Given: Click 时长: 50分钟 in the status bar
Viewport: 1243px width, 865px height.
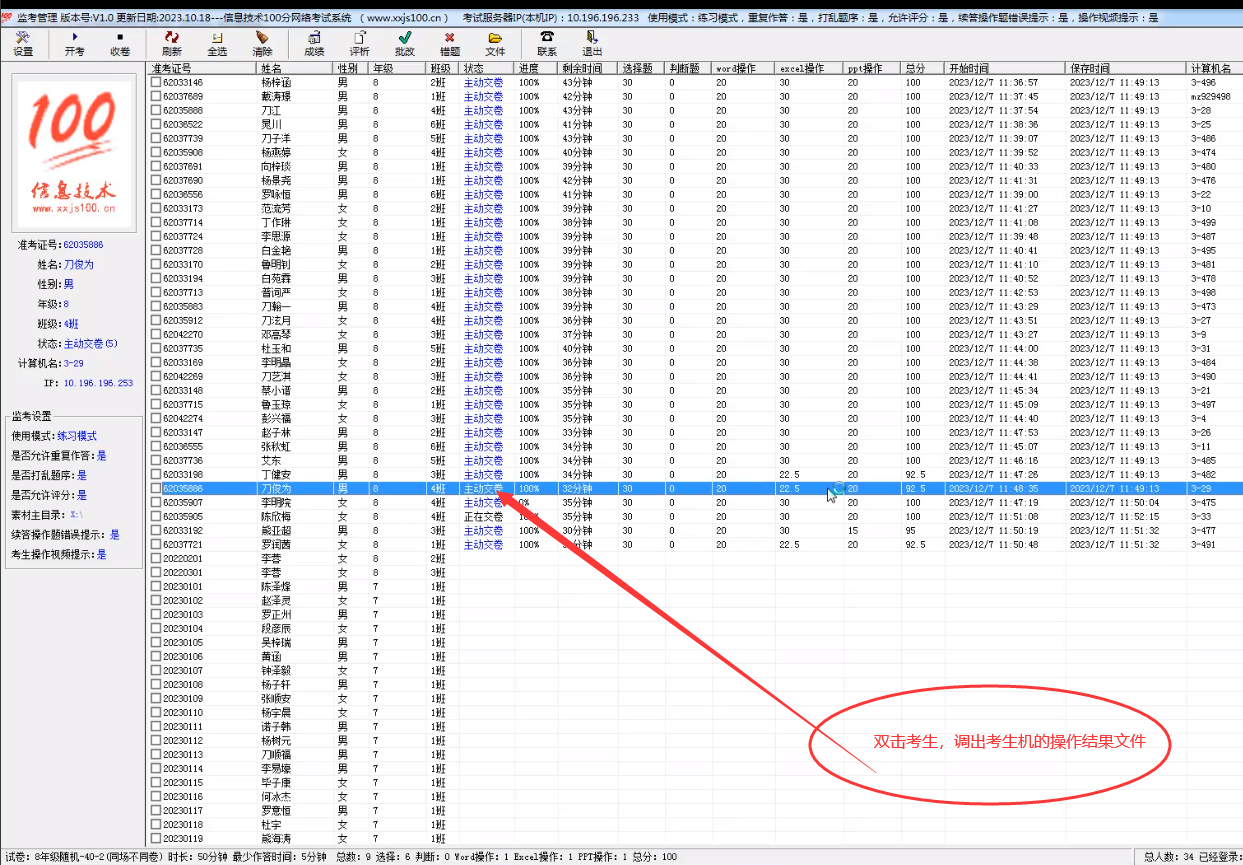Looking at the screenshot, I should tap(195, 857).
